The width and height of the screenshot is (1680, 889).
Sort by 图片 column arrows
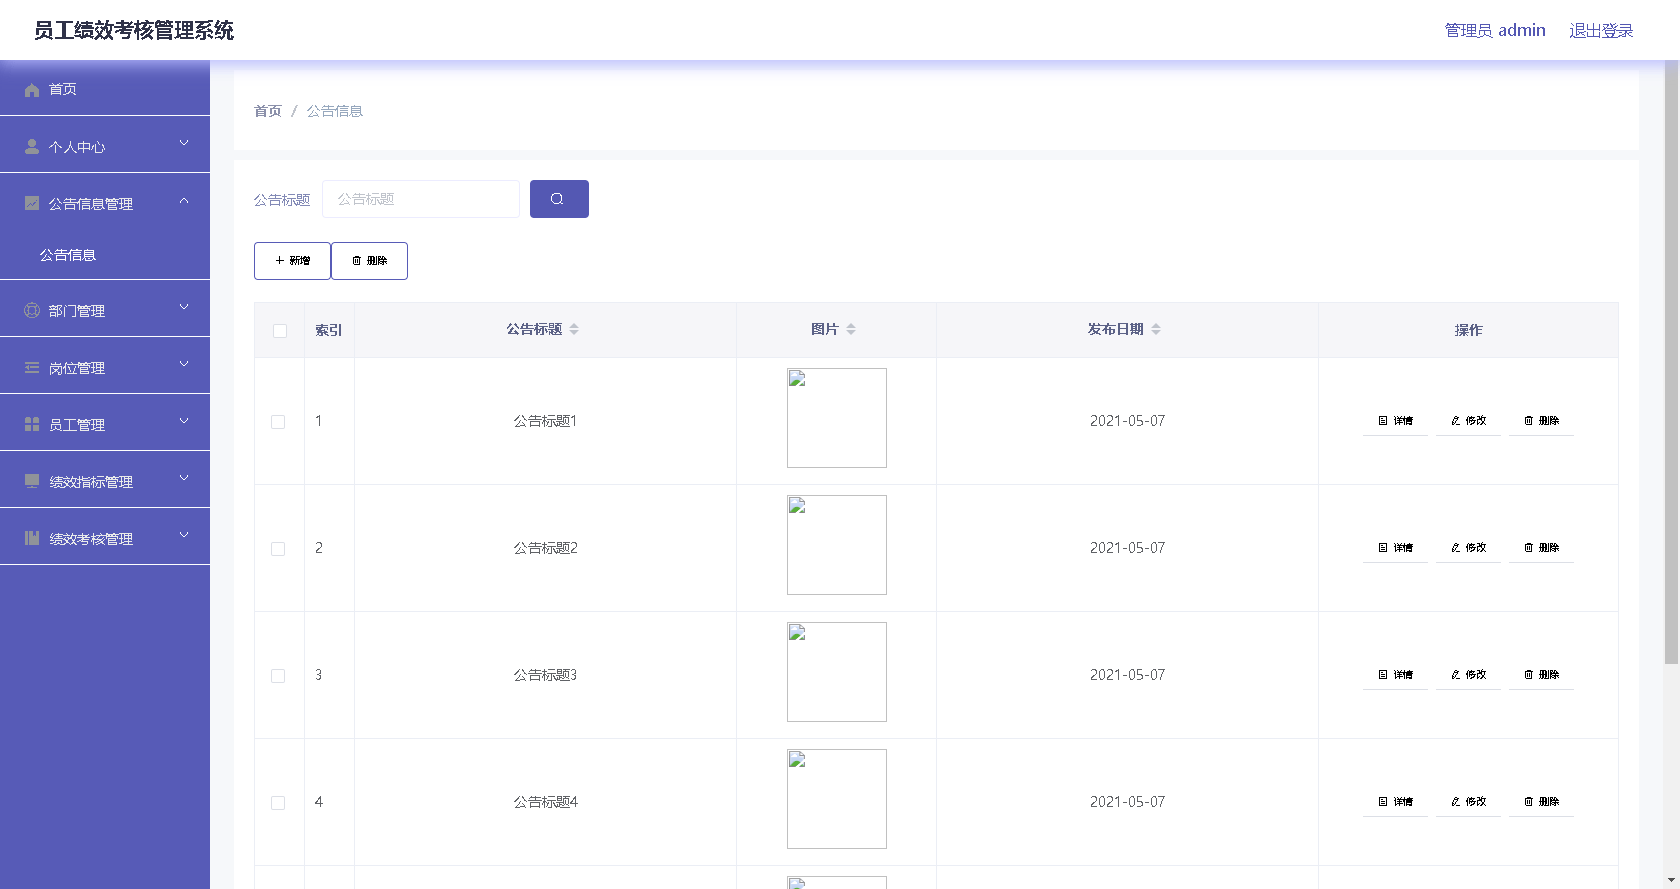click(851, 329)
